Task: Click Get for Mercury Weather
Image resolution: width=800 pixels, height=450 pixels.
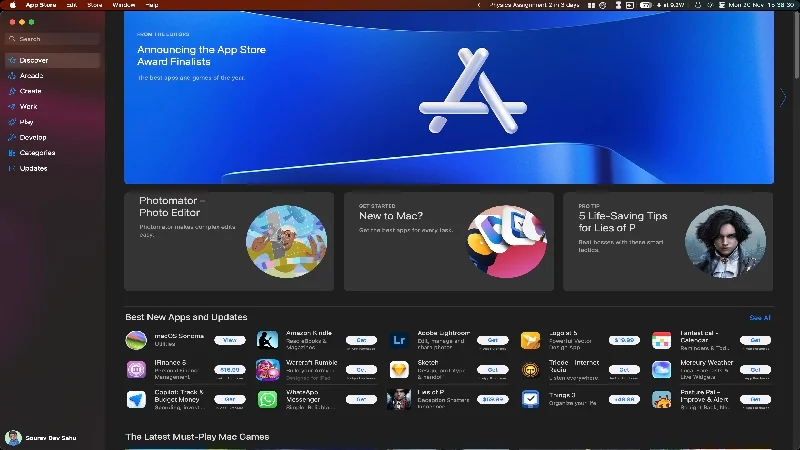Action: tap(755, 369)
